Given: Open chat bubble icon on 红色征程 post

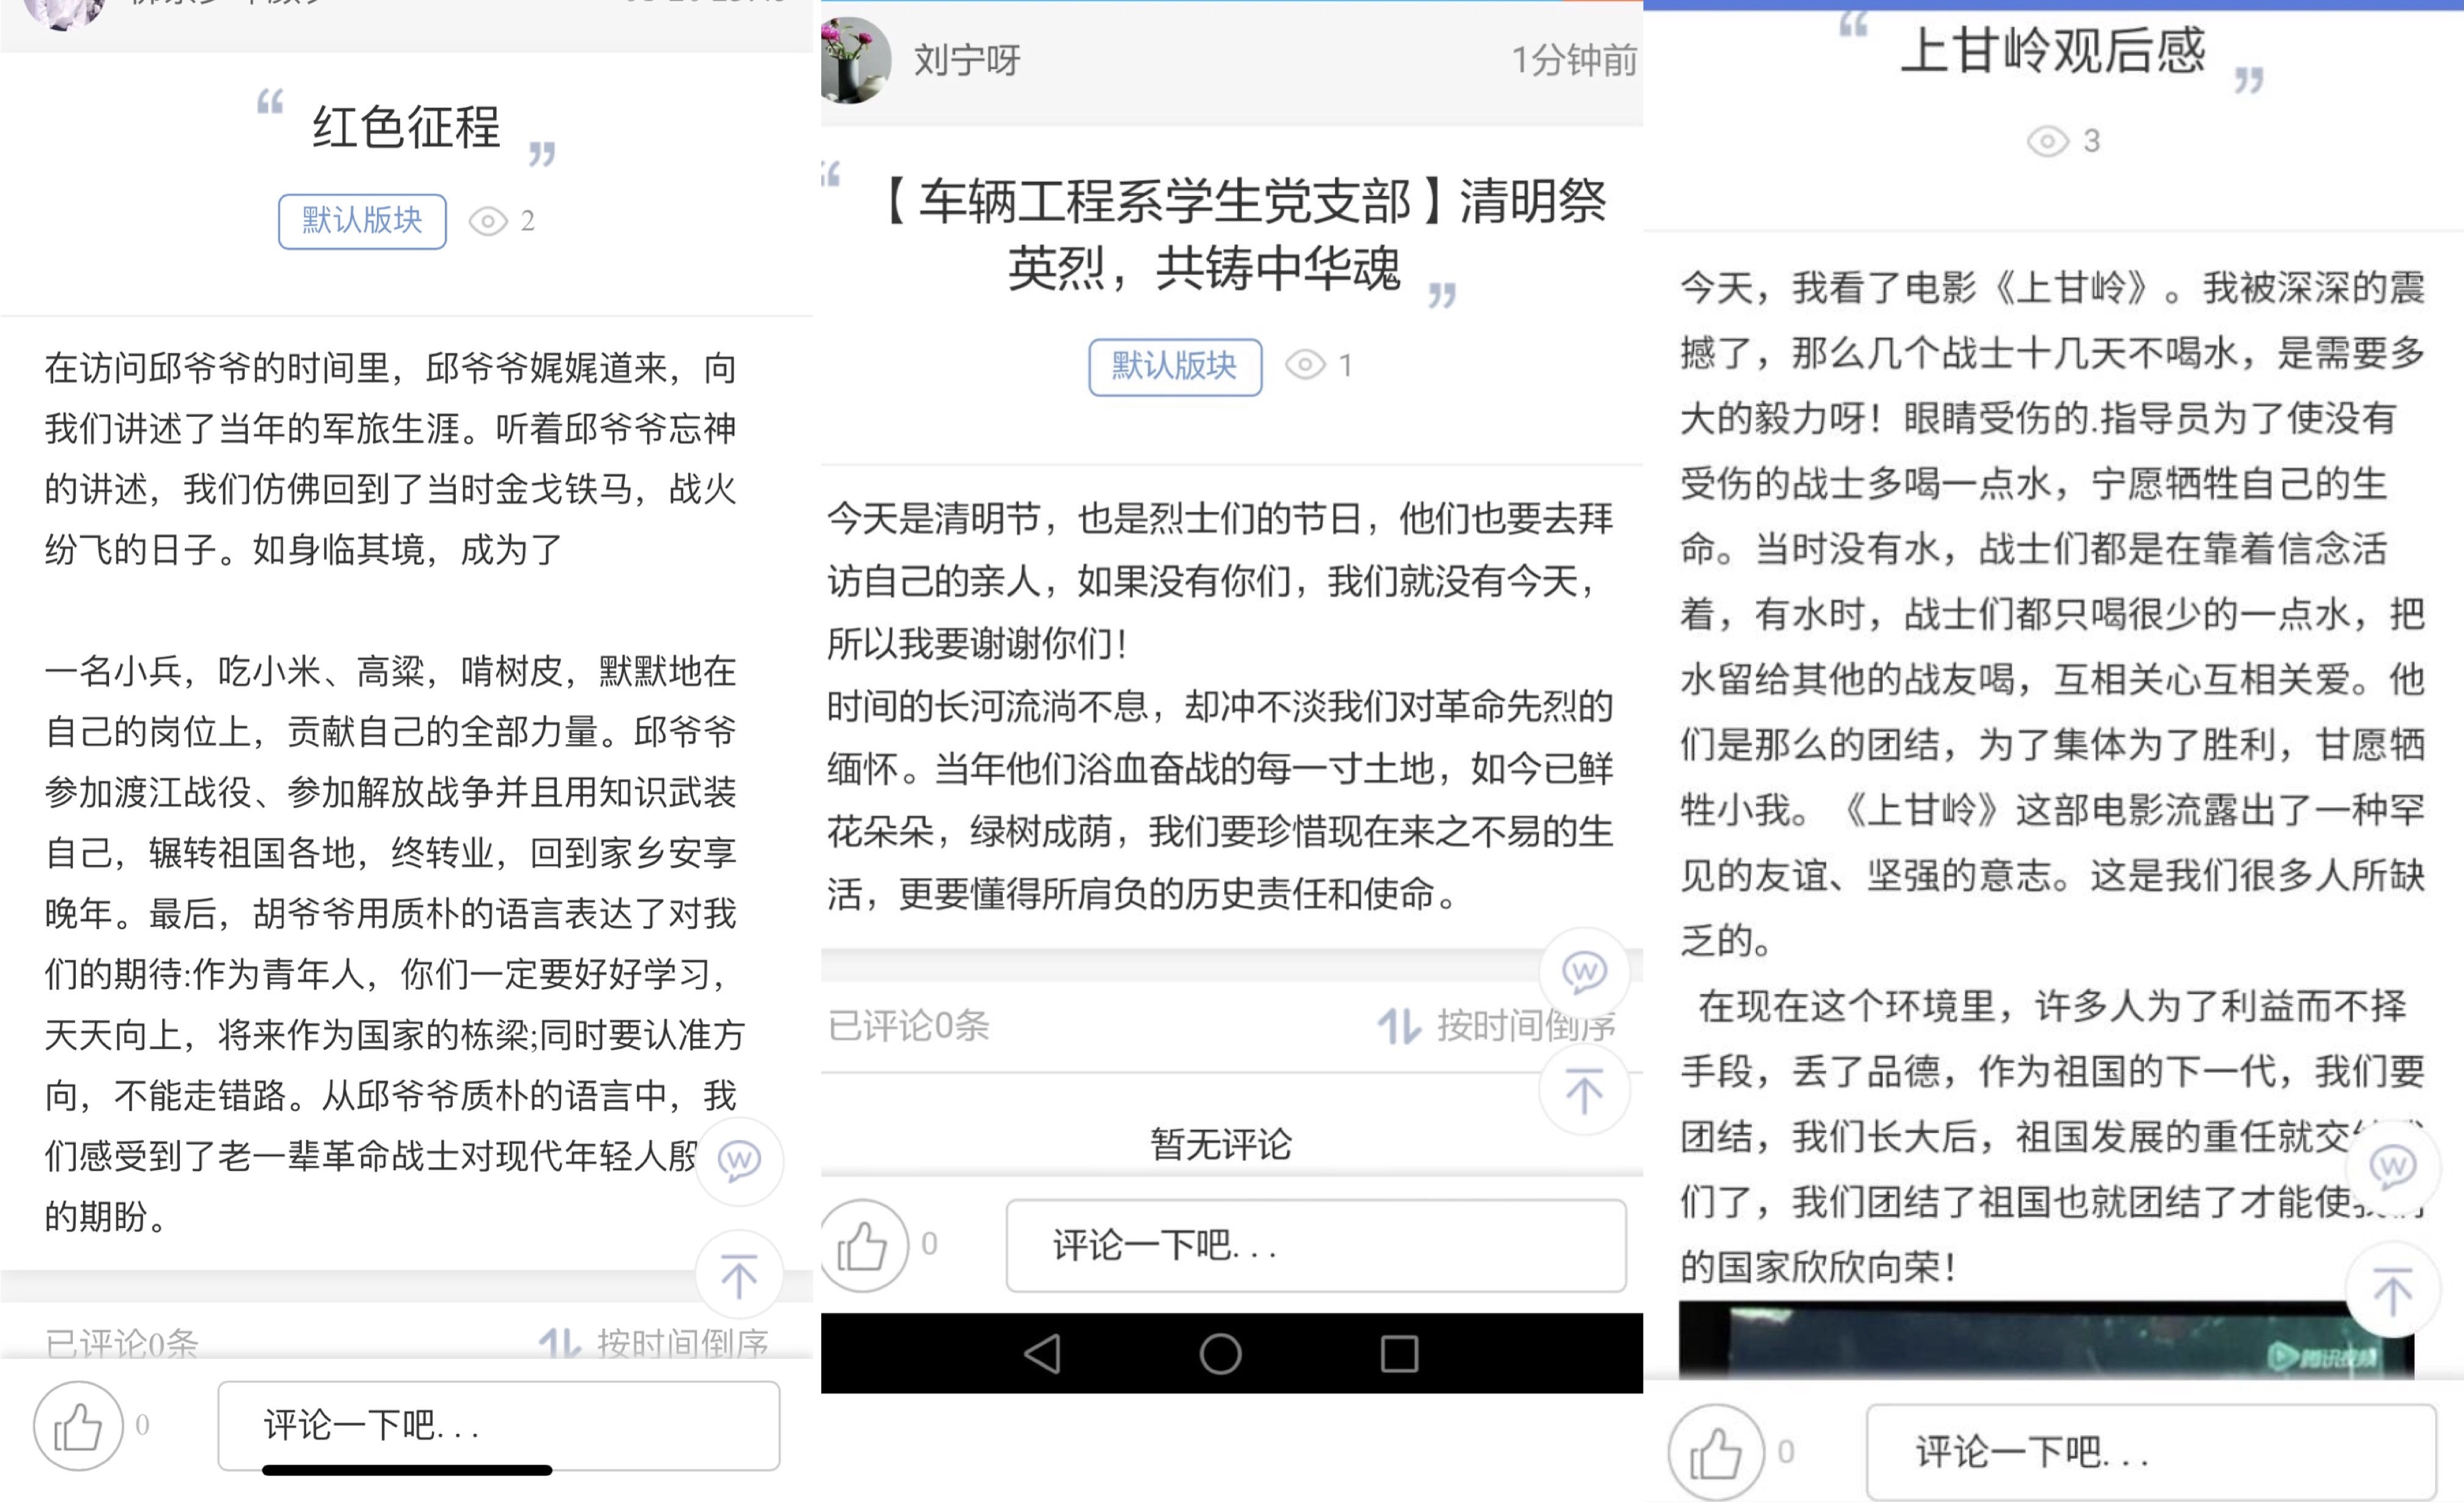Looking at the screenshot, I should click(739, 1161).
